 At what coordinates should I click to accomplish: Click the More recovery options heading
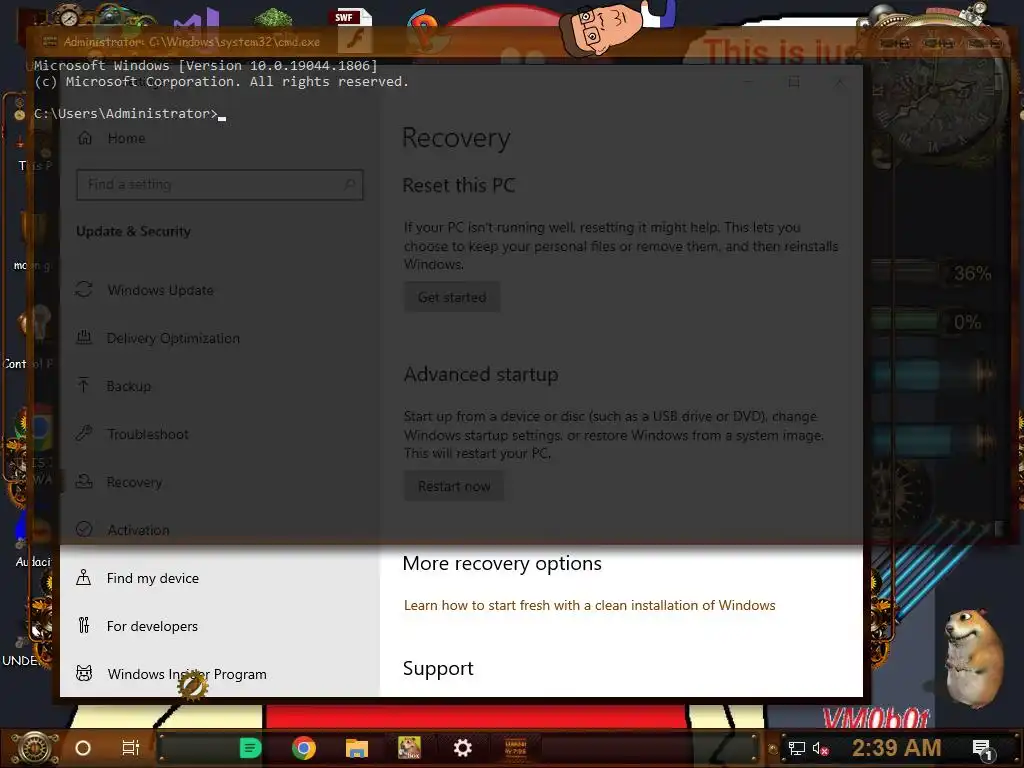(502, 563)
